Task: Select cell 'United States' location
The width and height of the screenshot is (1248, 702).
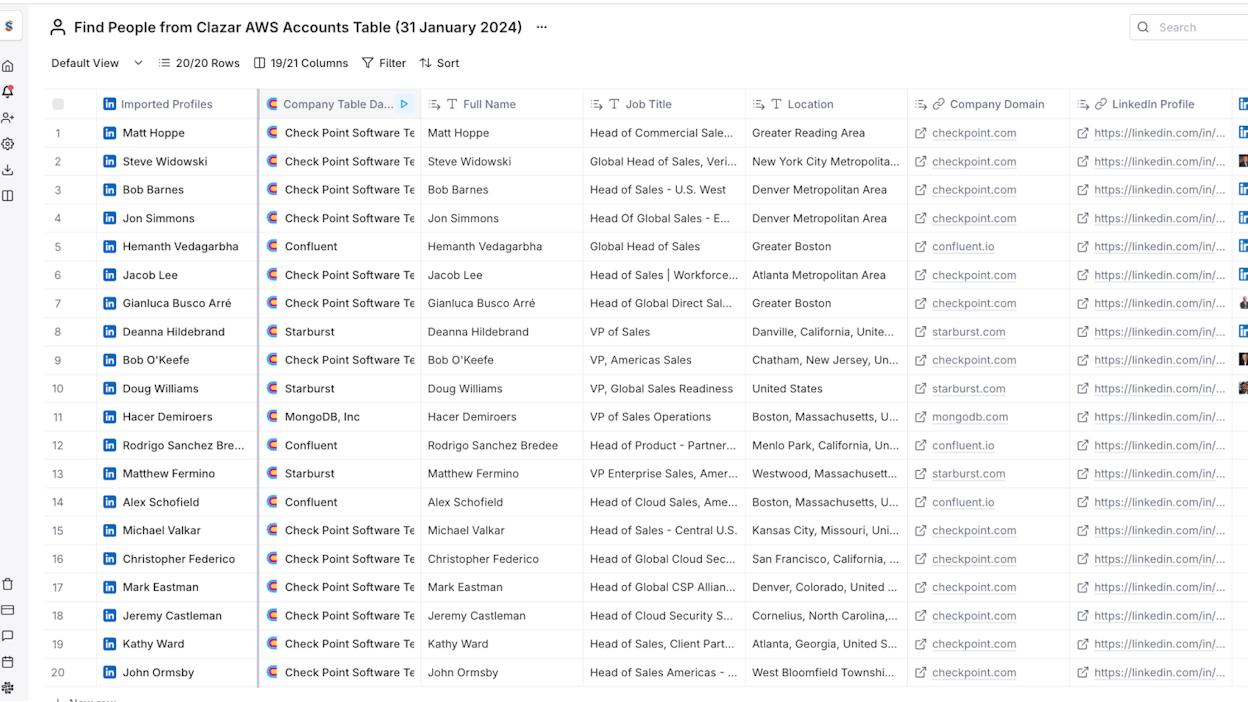Action: coord(826,389)
